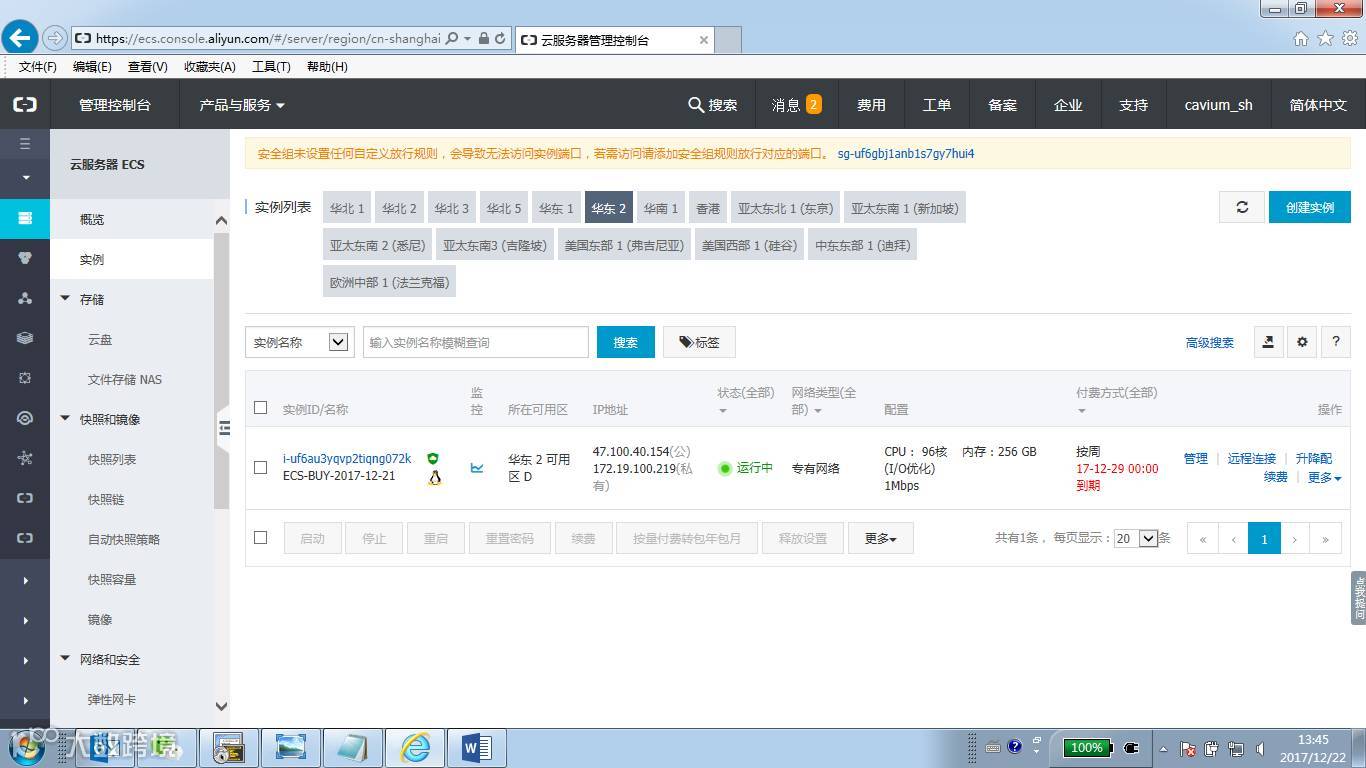The width and height of the screenshot is (1366, 768).
Task: Open the 高级搜索 link
Action: coord(1209,342)
